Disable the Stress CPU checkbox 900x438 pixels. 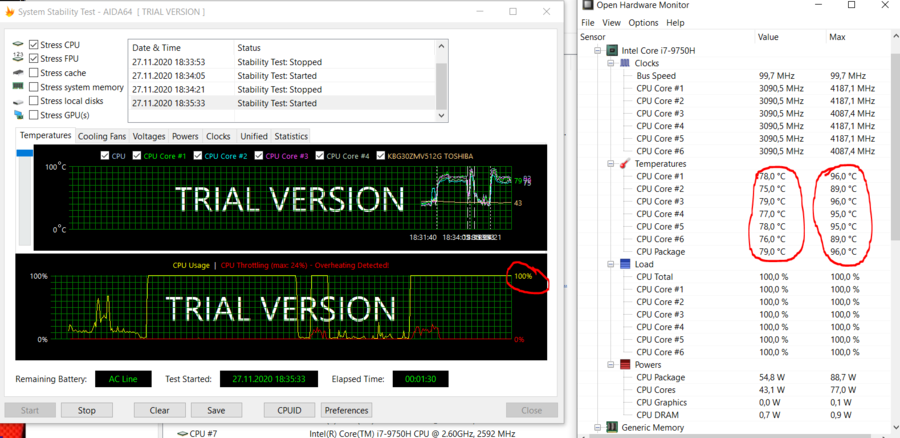click(34, 44)
